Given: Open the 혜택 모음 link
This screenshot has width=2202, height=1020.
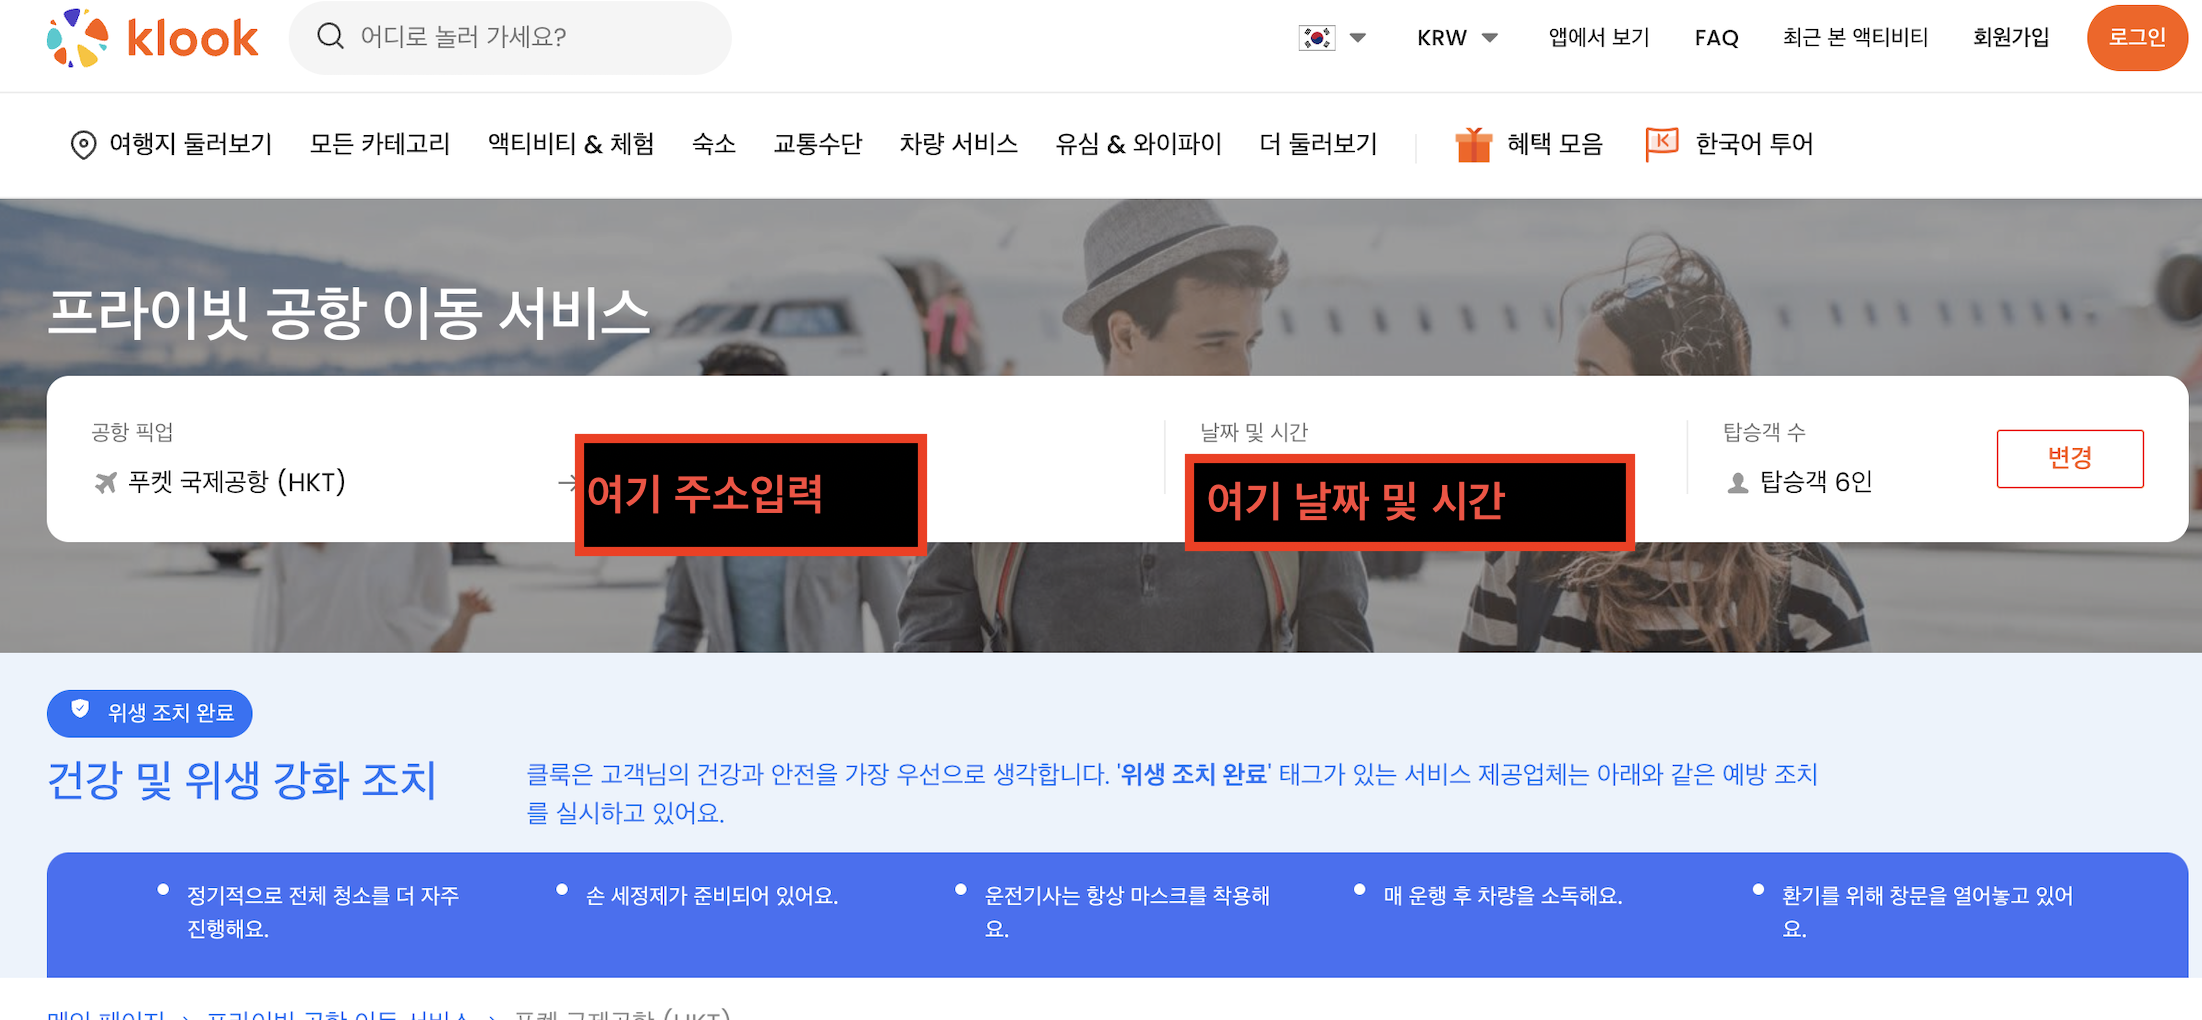Looking at the screenshot, I should tap(1555, 144).
